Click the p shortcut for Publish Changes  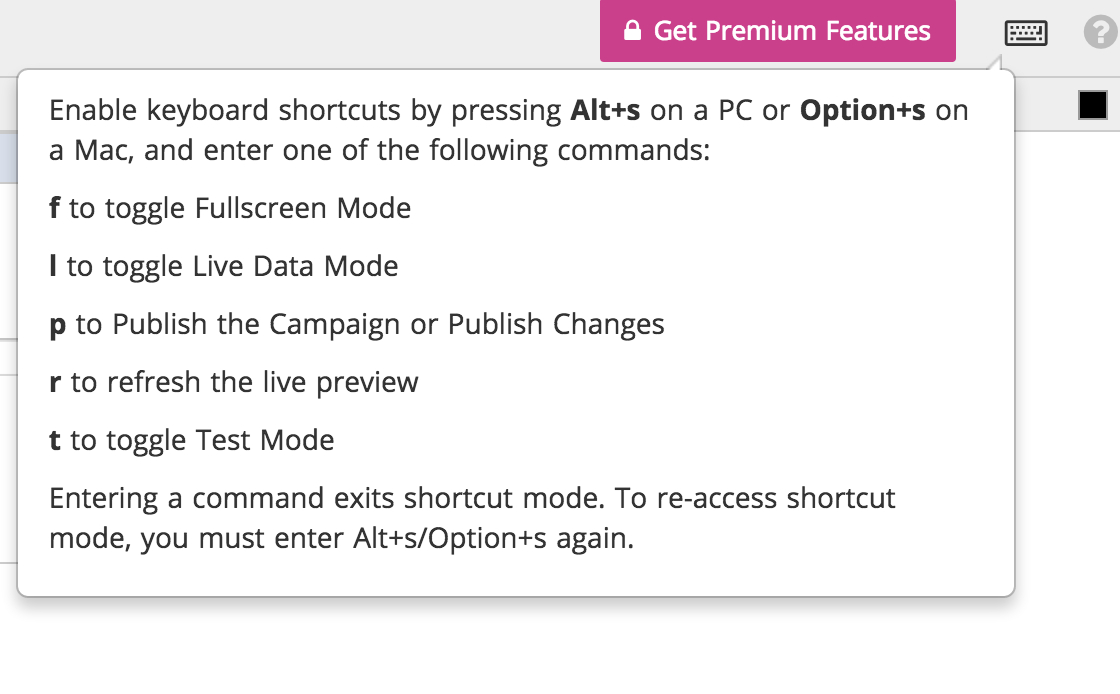pyautogui.click(x=56, y=324)
